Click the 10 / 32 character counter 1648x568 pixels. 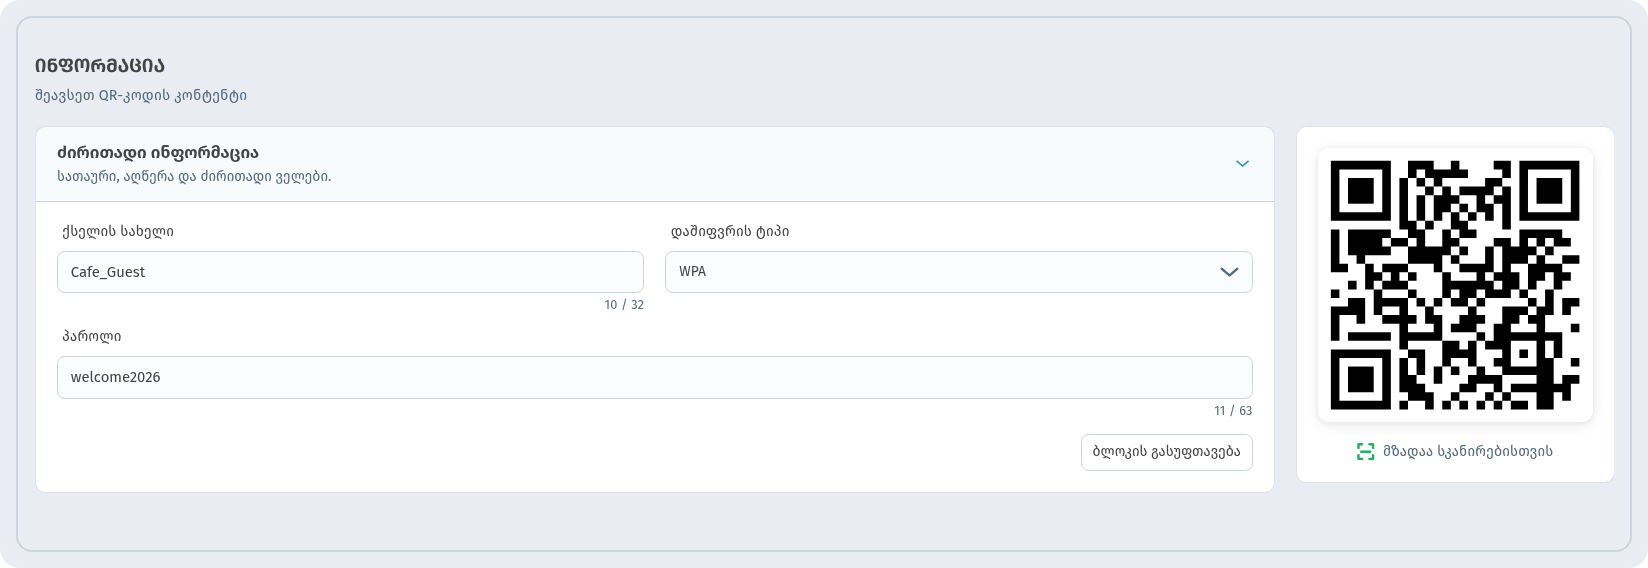point(624,305)
